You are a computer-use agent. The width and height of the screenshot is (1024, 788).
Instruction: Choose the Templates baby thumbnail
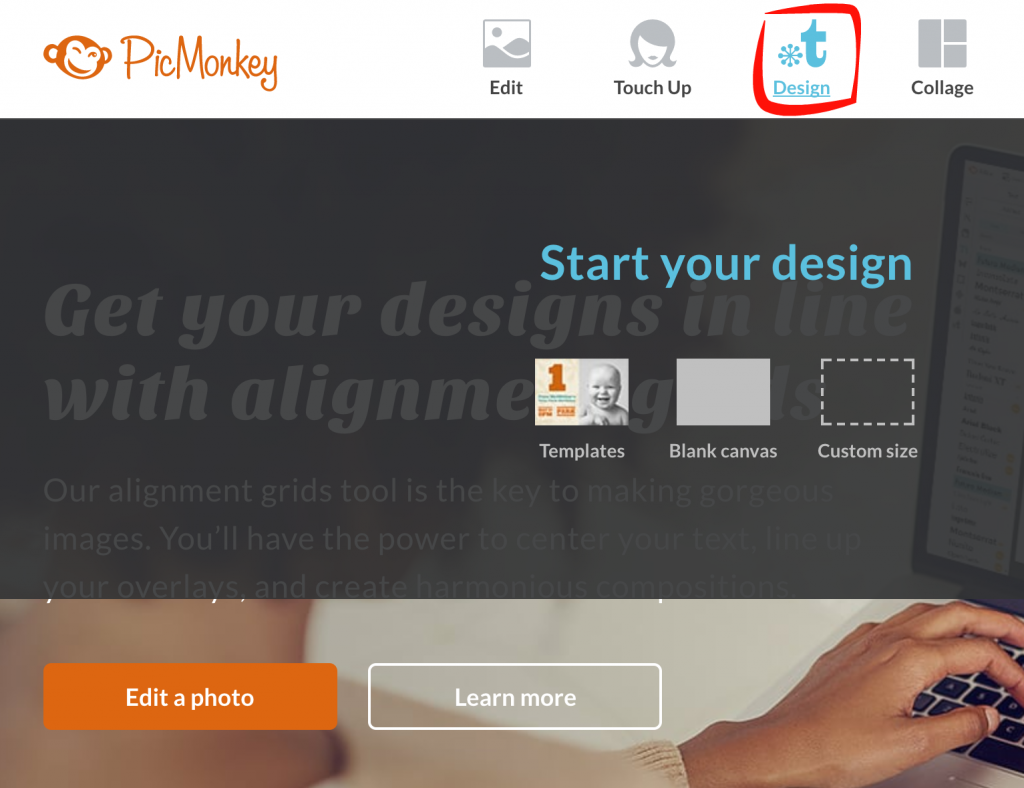(582, 392)
